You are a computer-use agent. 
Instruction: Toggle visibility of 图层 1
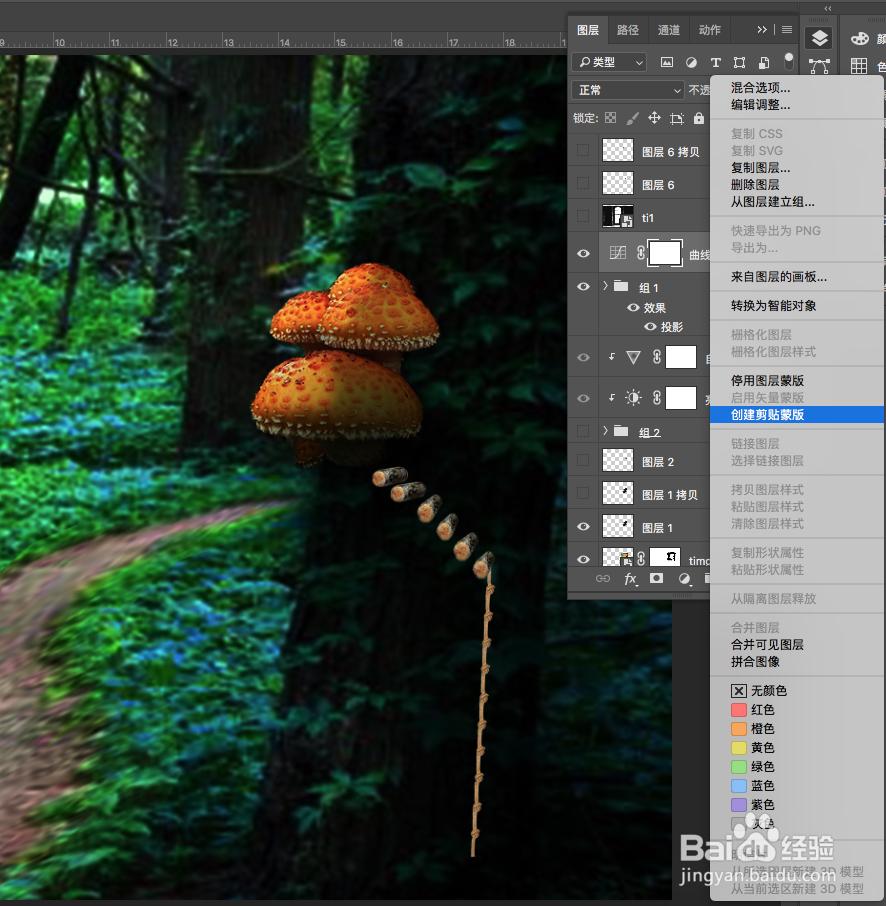[583, 526]
